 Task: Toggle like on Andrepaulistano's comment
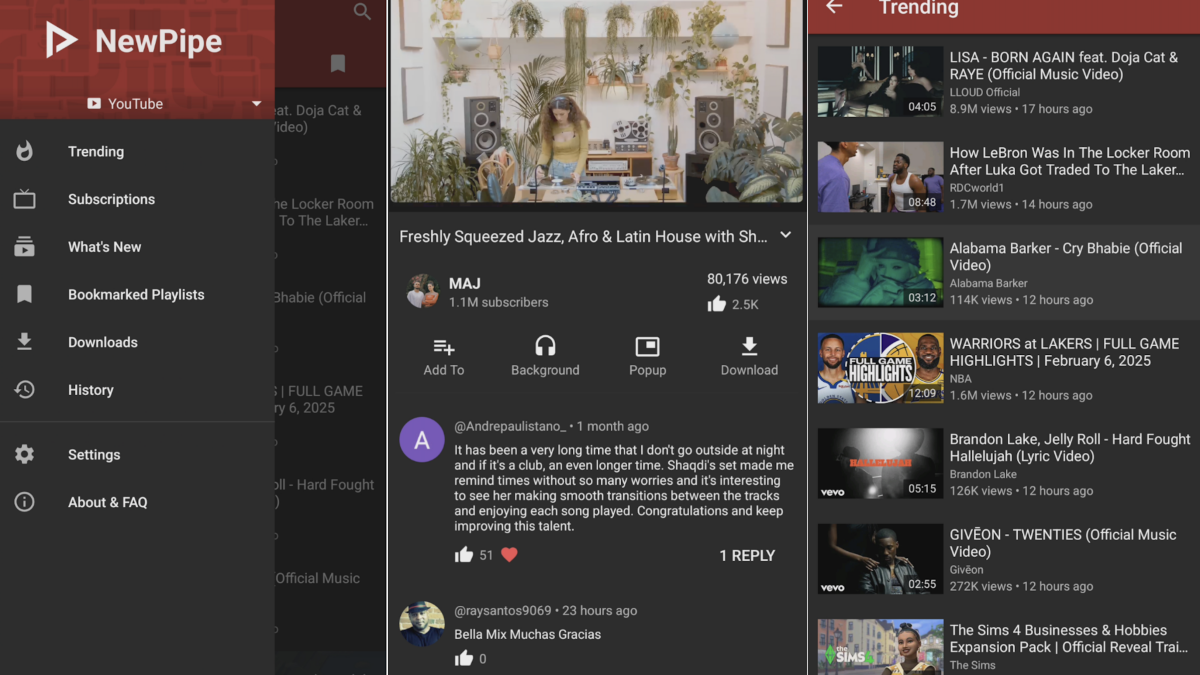tap(464, 554)
